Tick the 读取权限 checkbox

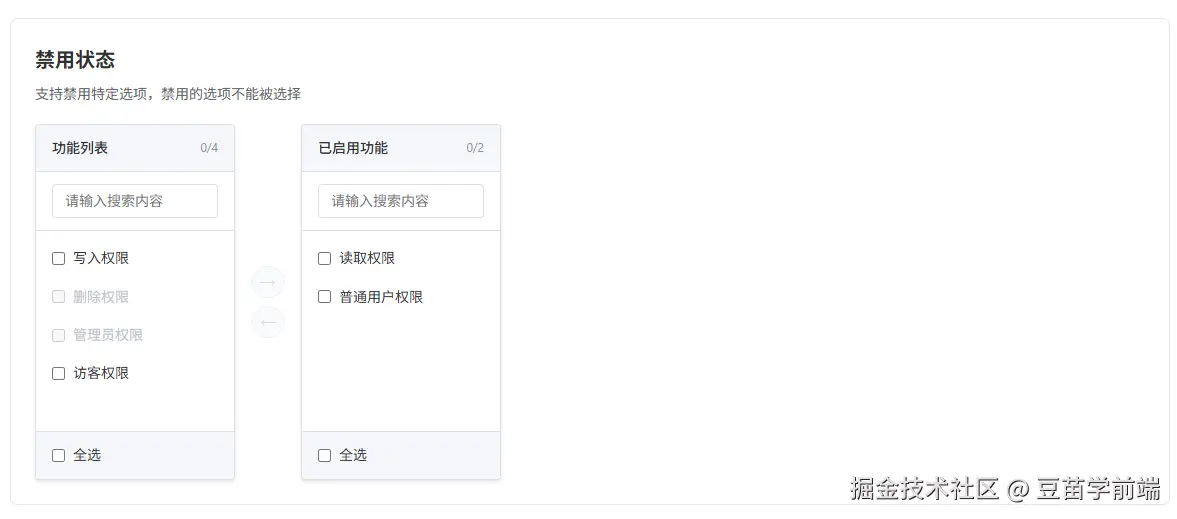[x=324, y=258]
